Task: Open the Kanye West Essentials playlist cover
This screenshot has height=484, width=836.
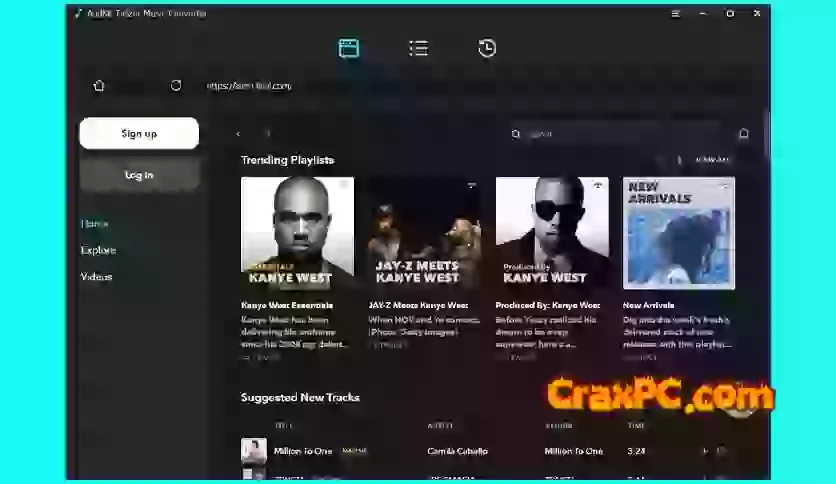Action: 298,233
